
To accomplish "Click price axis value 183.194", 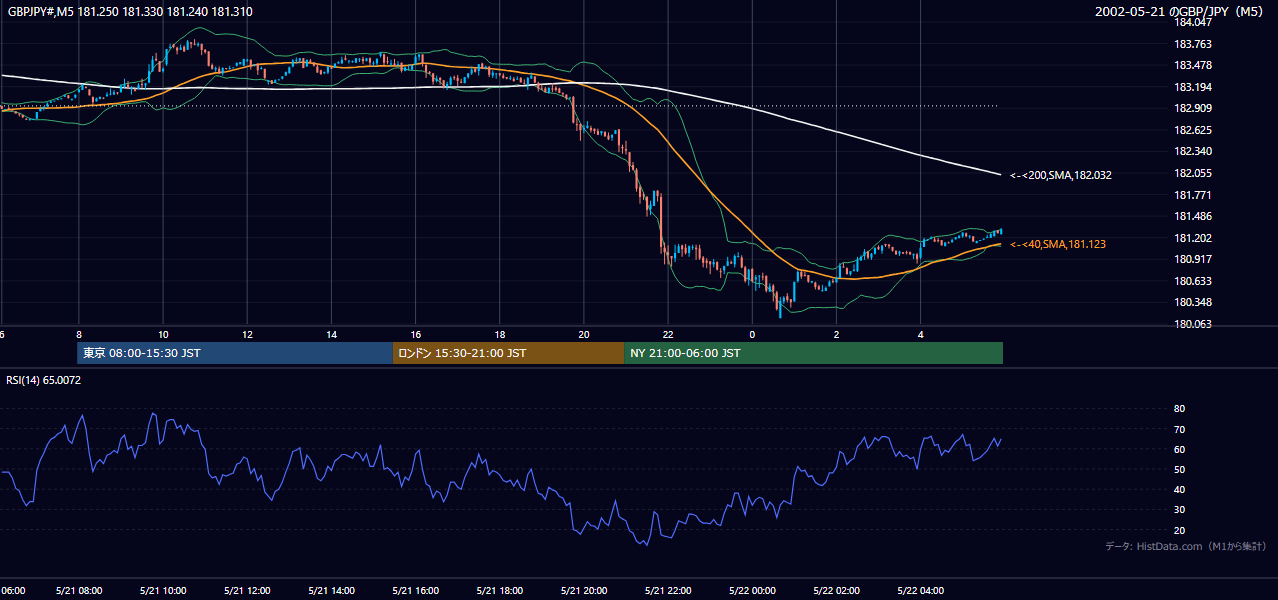I will coord(1192,87).
